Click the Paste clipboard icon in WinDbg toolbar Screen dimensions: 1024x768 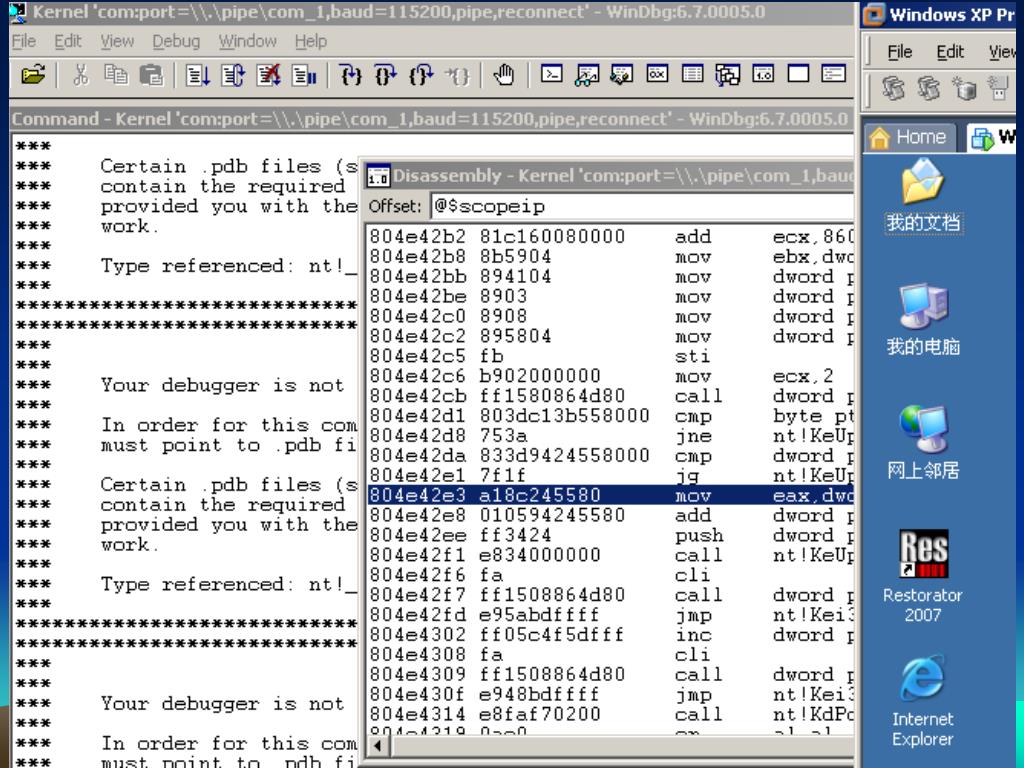pyautogui.click(x=152, y=75)
